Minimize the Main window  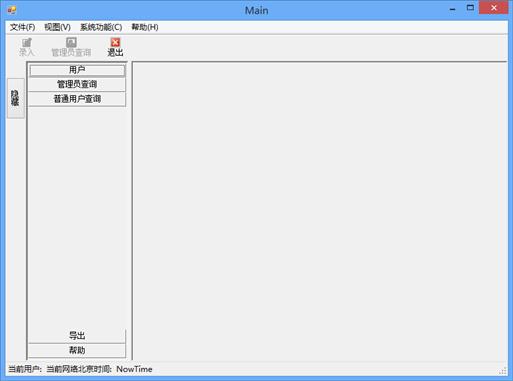452,9
